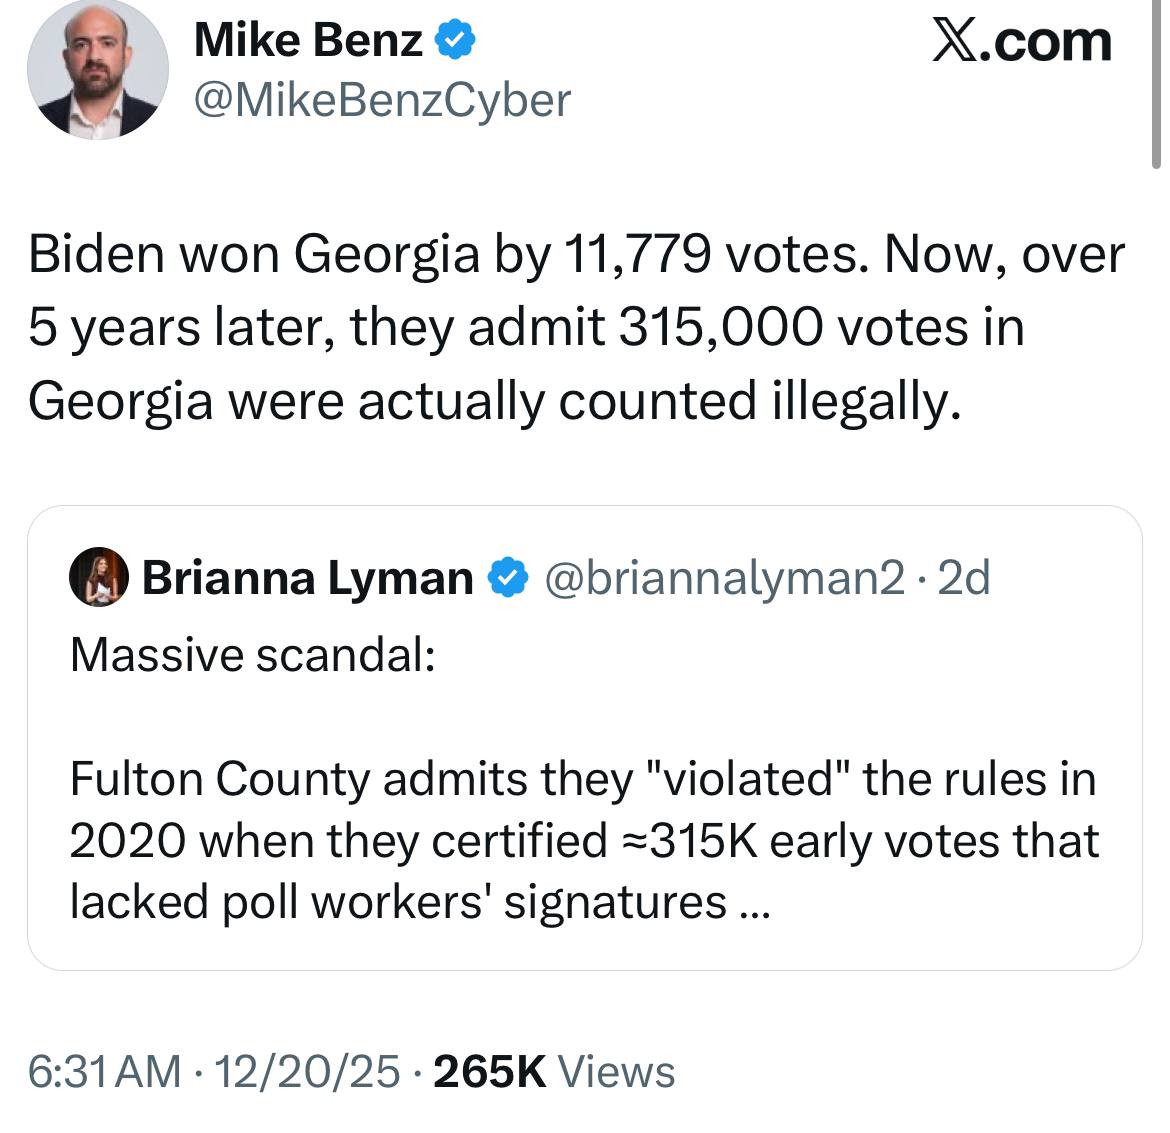Image resolution: width=1170 pixels, height=1133 pixels.
Task: Click the Brianna Lyman name in quote
Action: click(x=308, y=578)
